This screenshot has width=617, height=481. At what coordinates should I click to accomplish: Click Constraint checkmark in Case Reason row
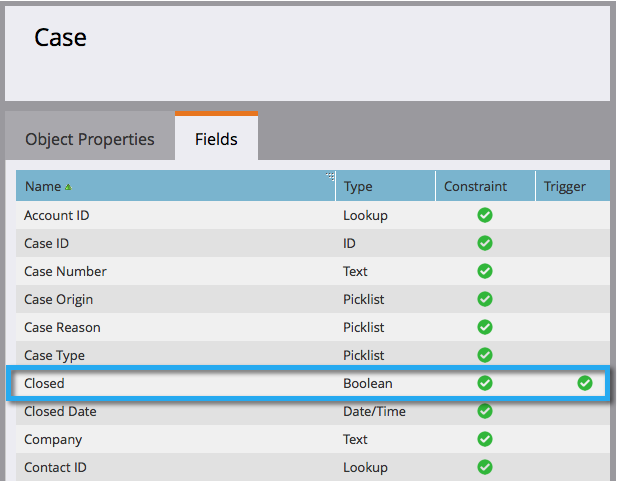click(x=485, y=327)
